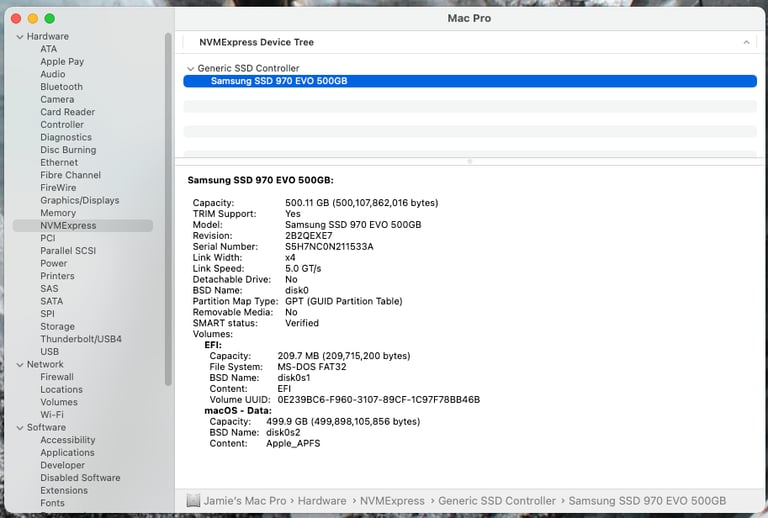768x518 pixels.
Task: Click the Volume UUID value
Action: pyautogui.click(x=379, y=400)
